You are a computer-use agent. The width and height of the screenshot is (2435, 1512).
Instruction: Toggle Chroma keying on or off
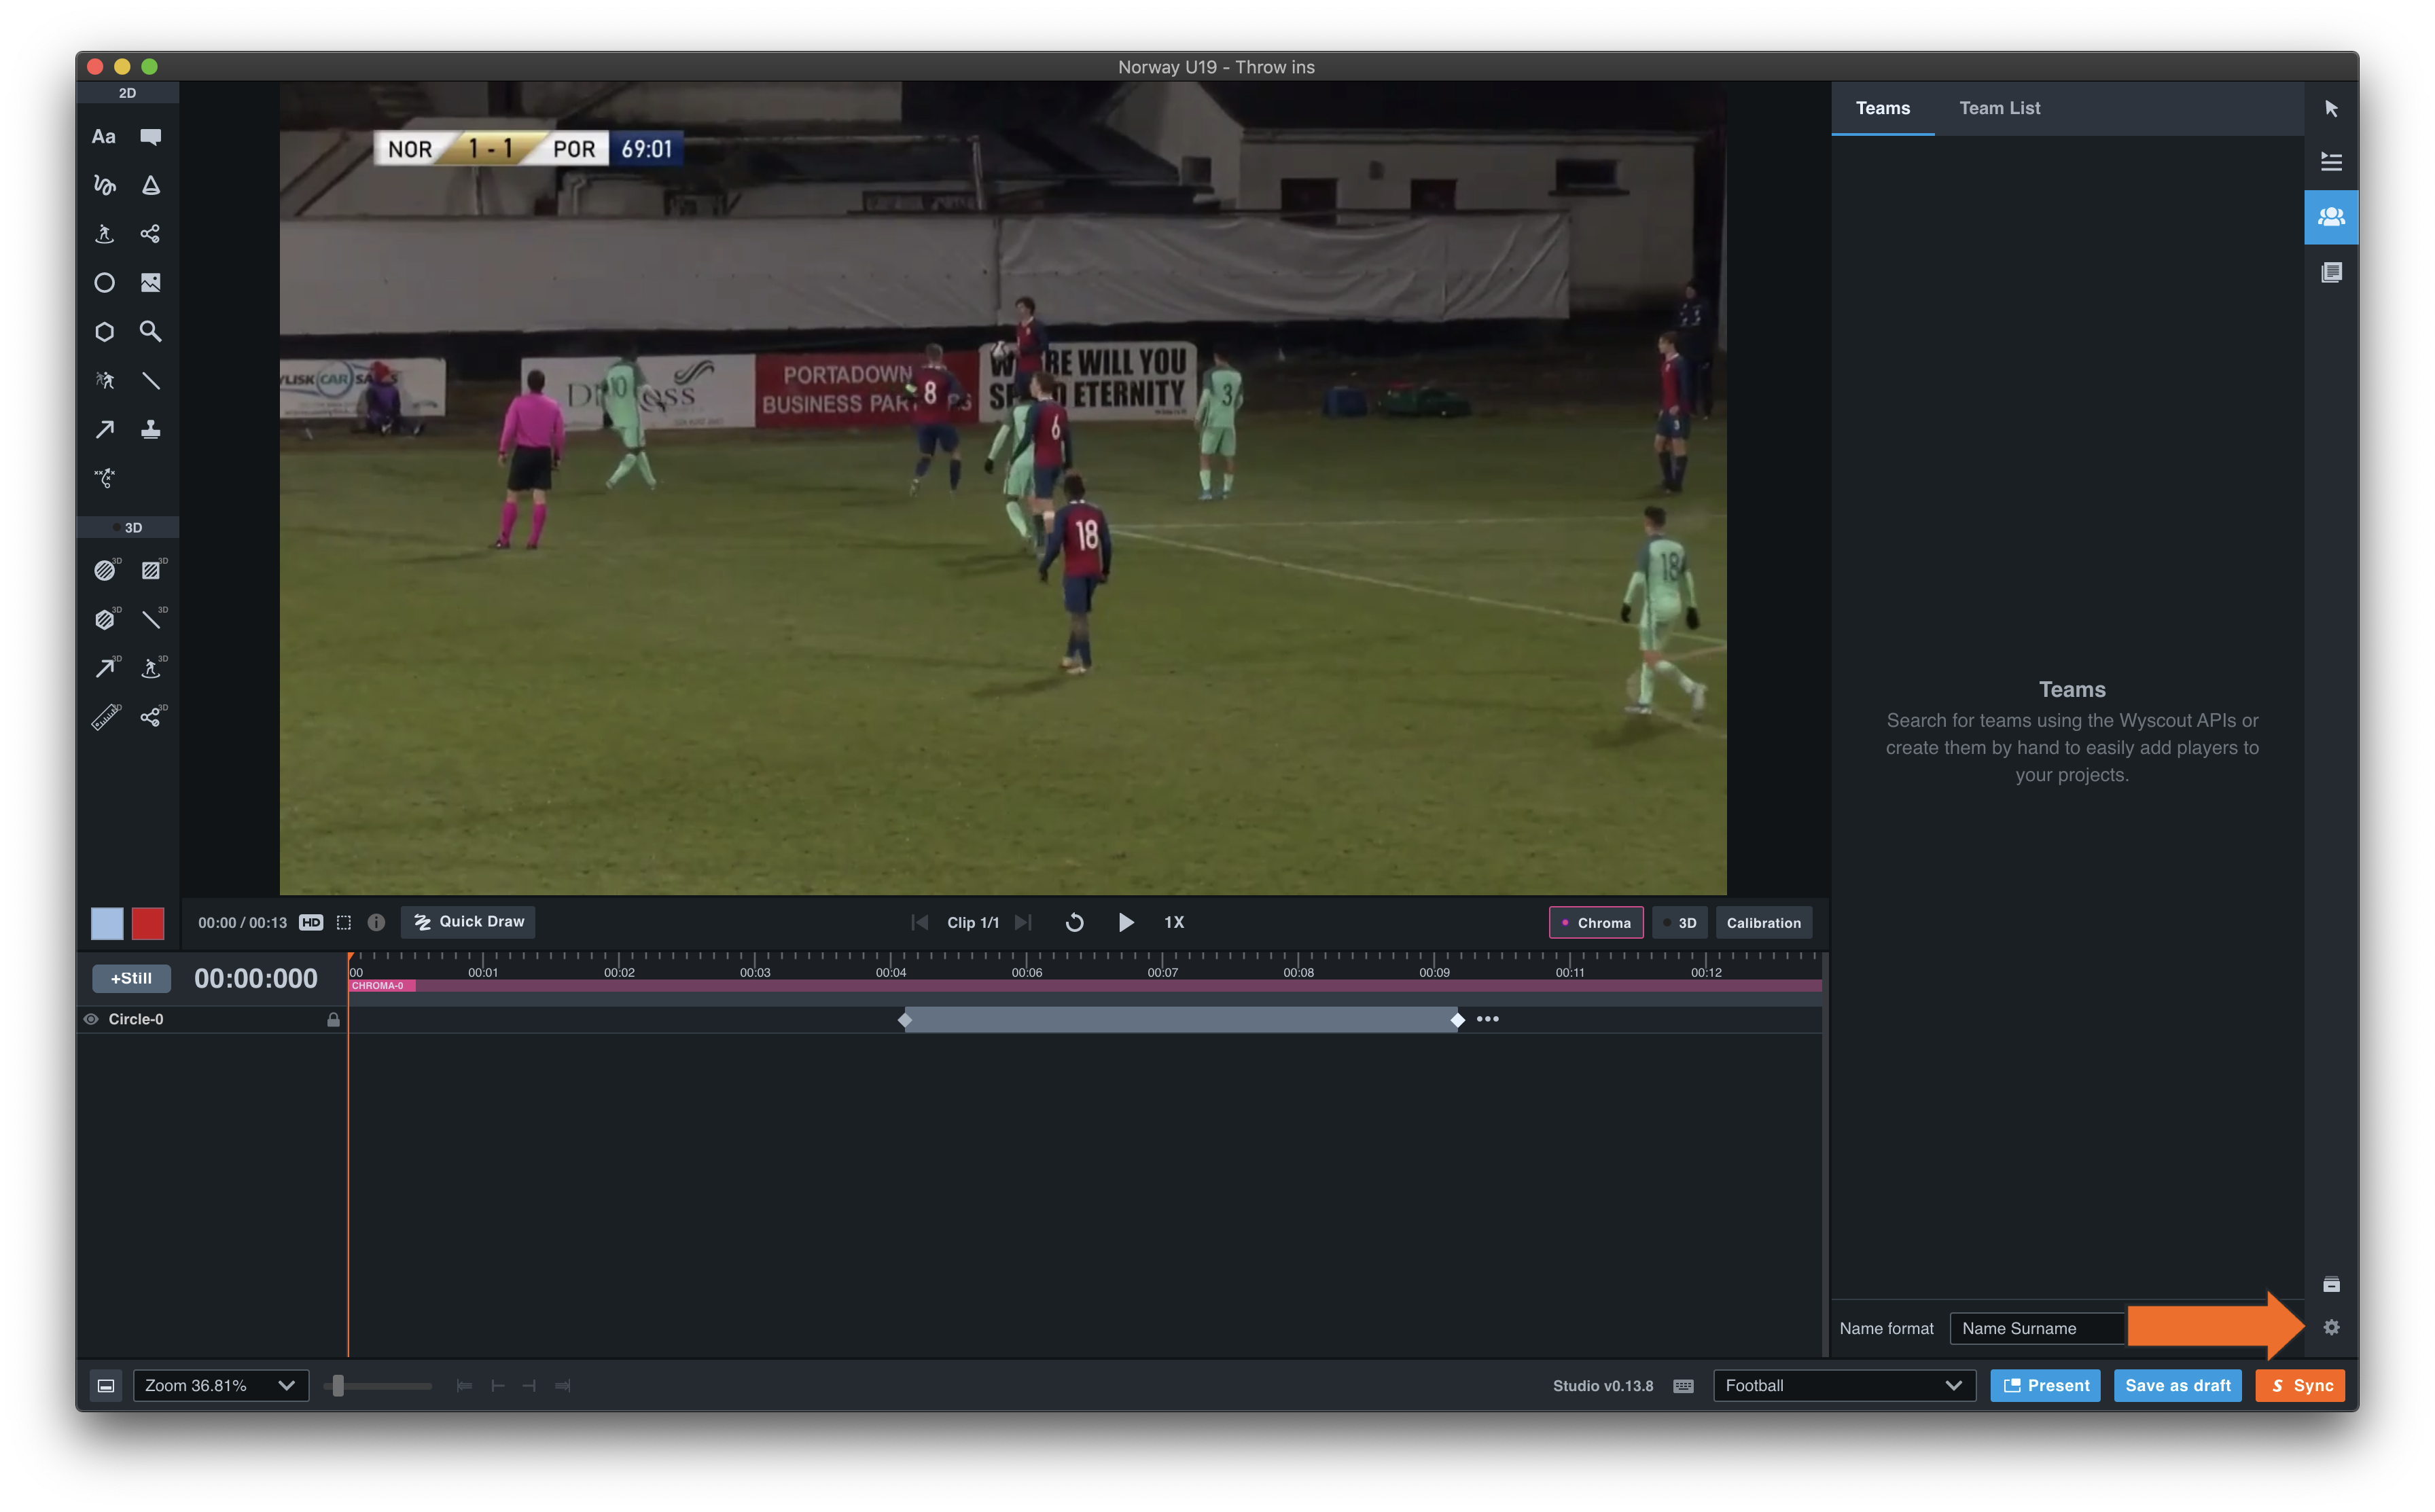[1595, 922]
